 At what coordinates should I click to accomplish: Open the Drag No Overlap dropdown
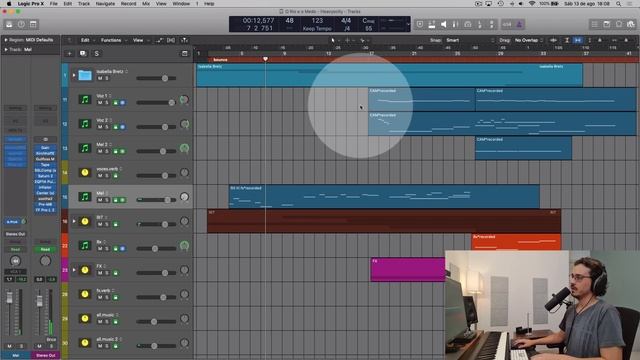pyautogui.click(x=529, y=40)
